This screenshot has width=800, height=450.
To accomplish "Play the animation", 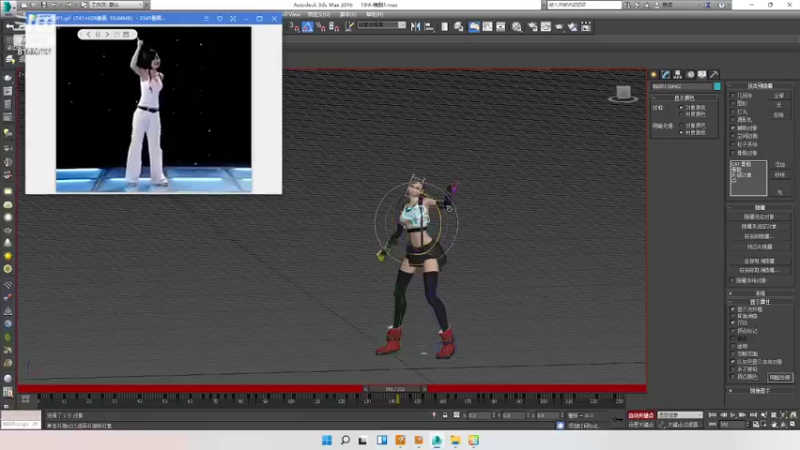I will point(734,415).
